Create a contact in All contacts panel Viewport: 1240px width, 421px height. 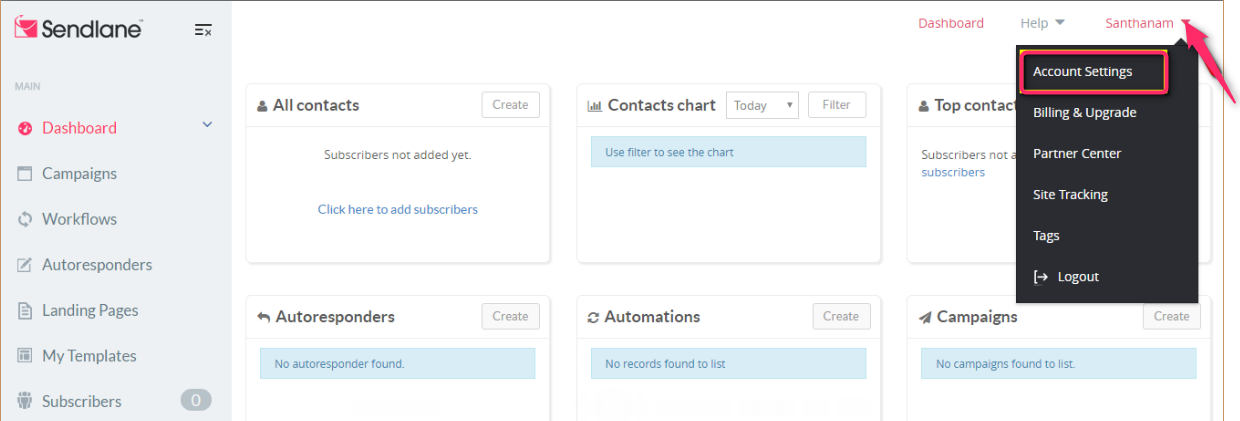(510, 105)
